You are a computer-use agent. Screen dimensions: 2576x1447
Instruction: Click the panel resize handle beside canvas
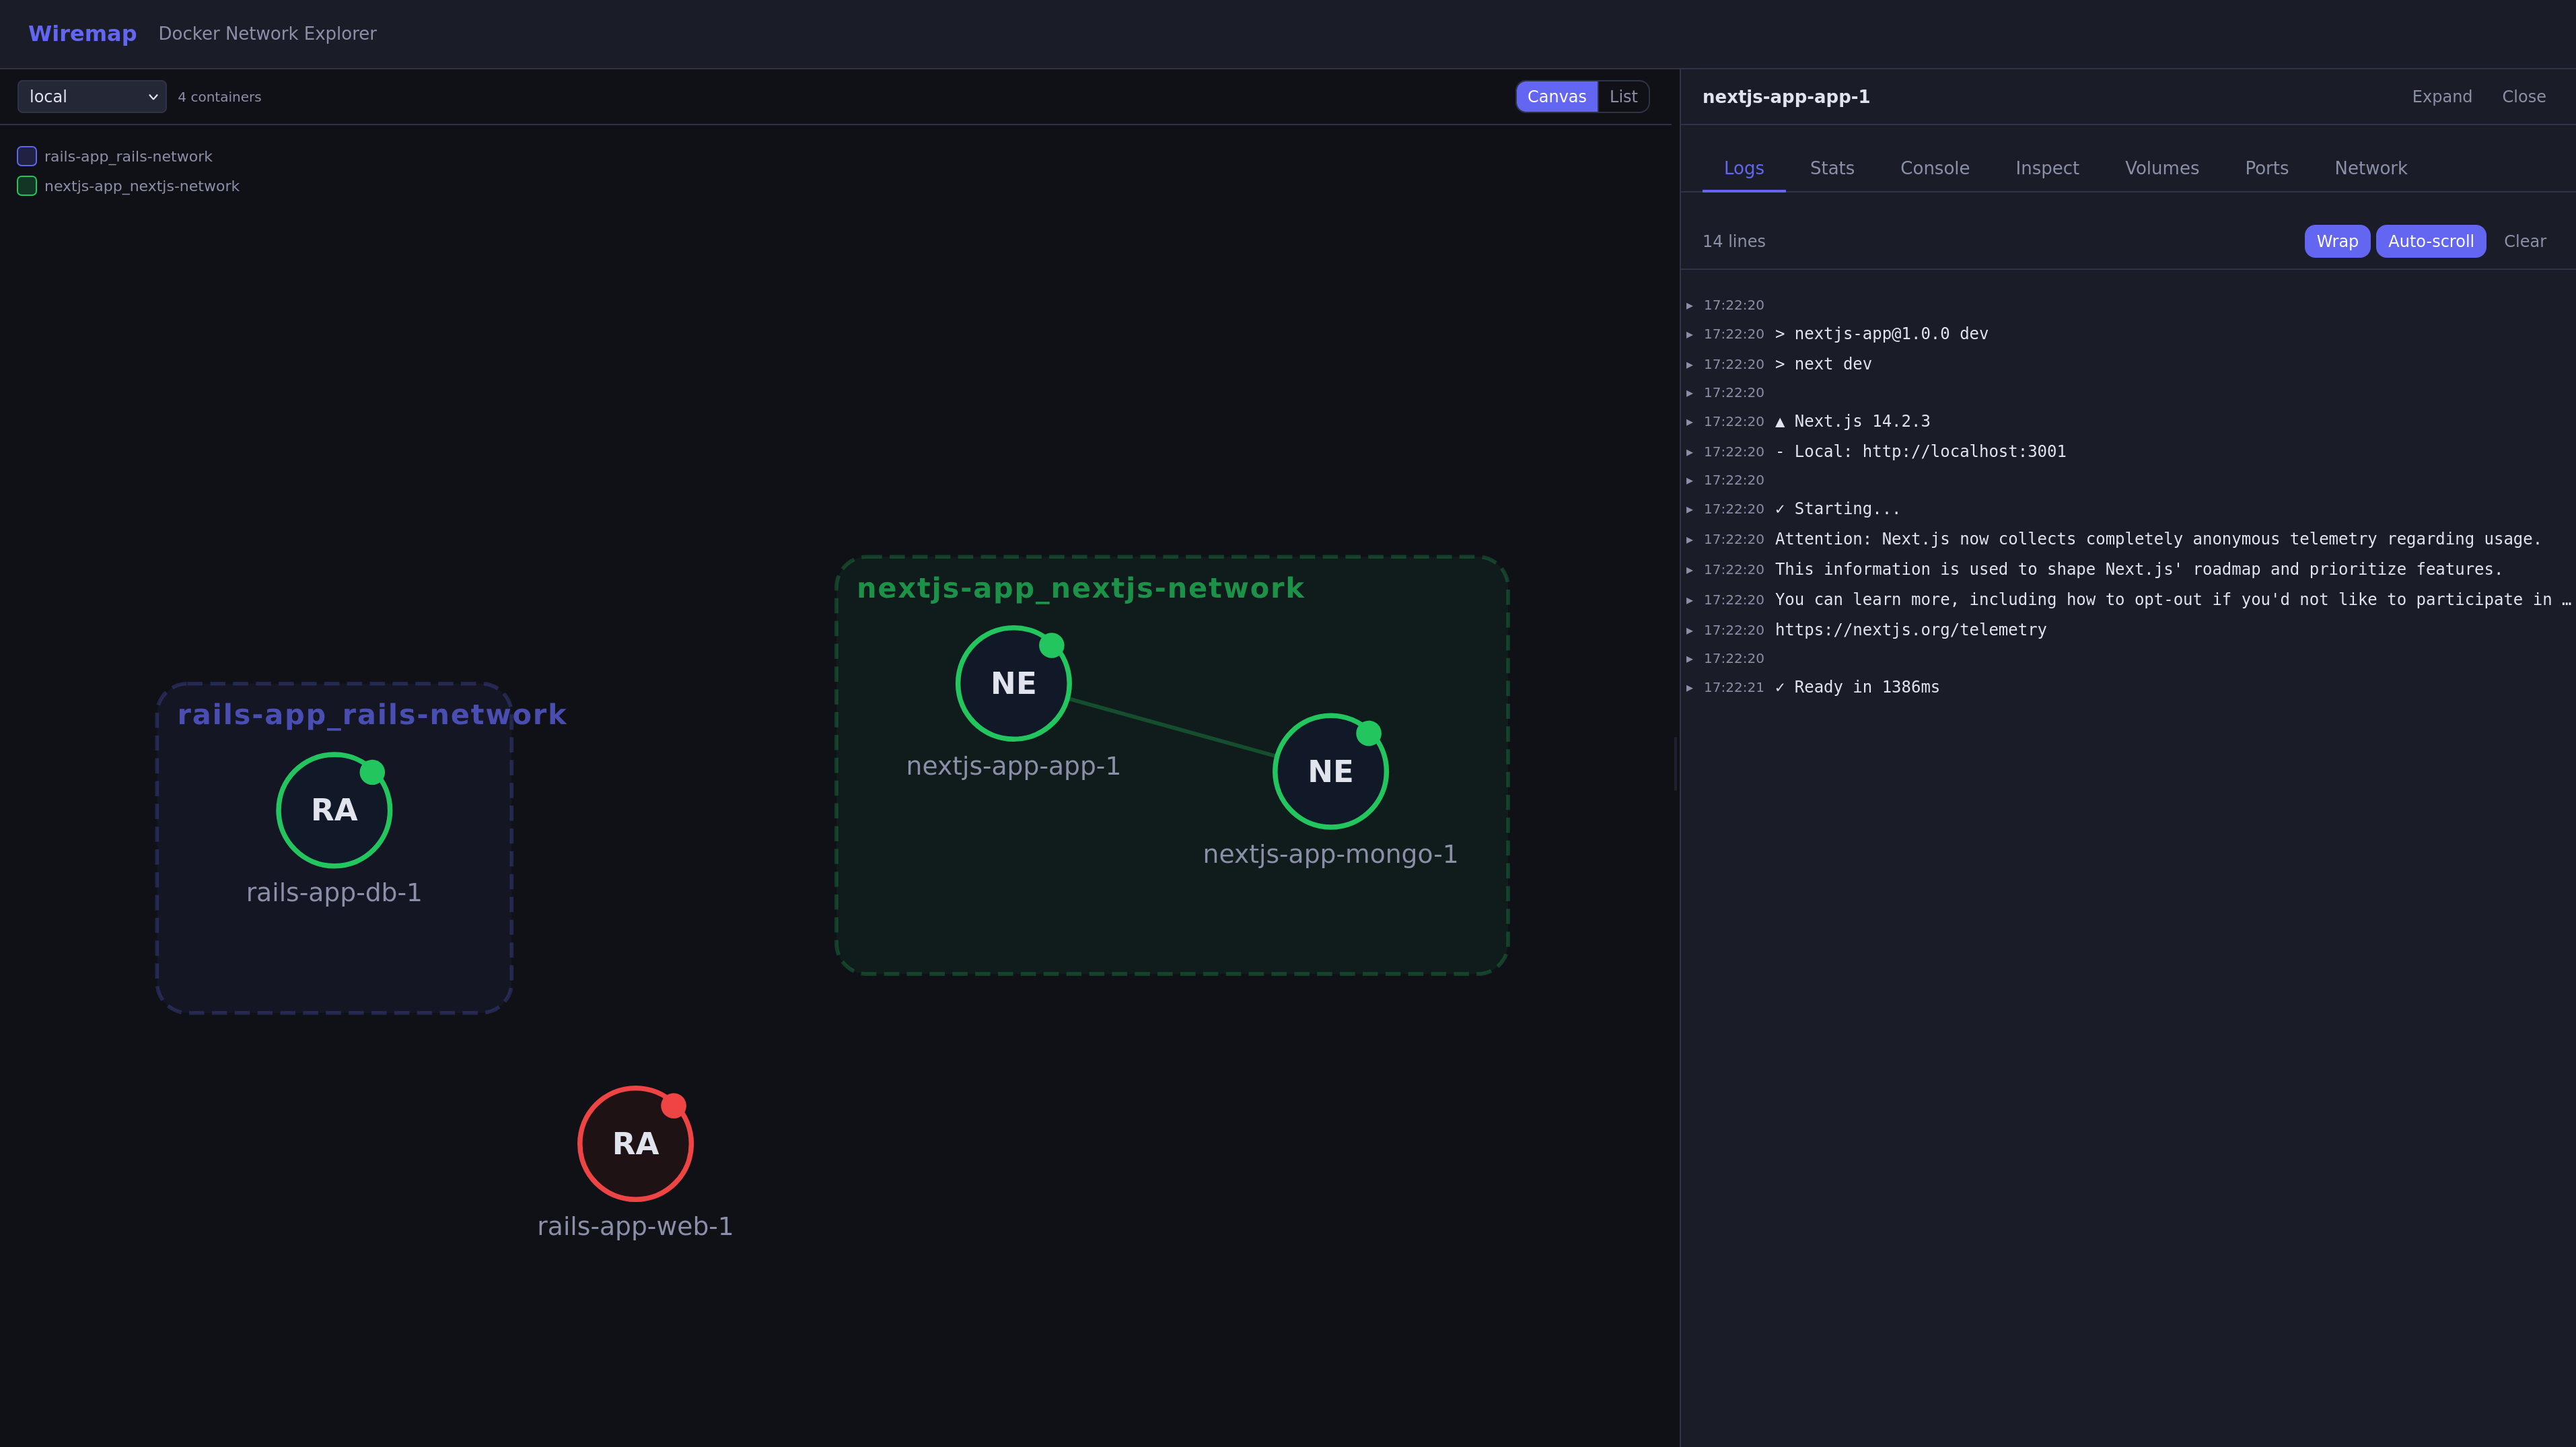[x=1675, y=764]
